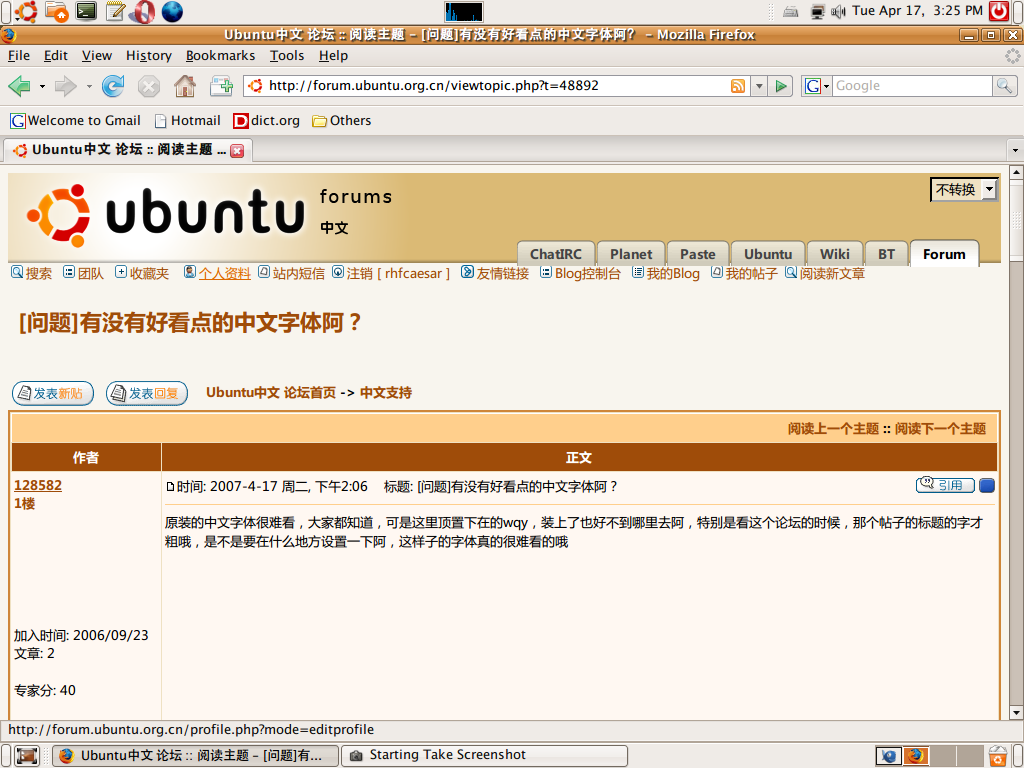
Task: Click the system monitor graph applet
Action: (464, 11)
